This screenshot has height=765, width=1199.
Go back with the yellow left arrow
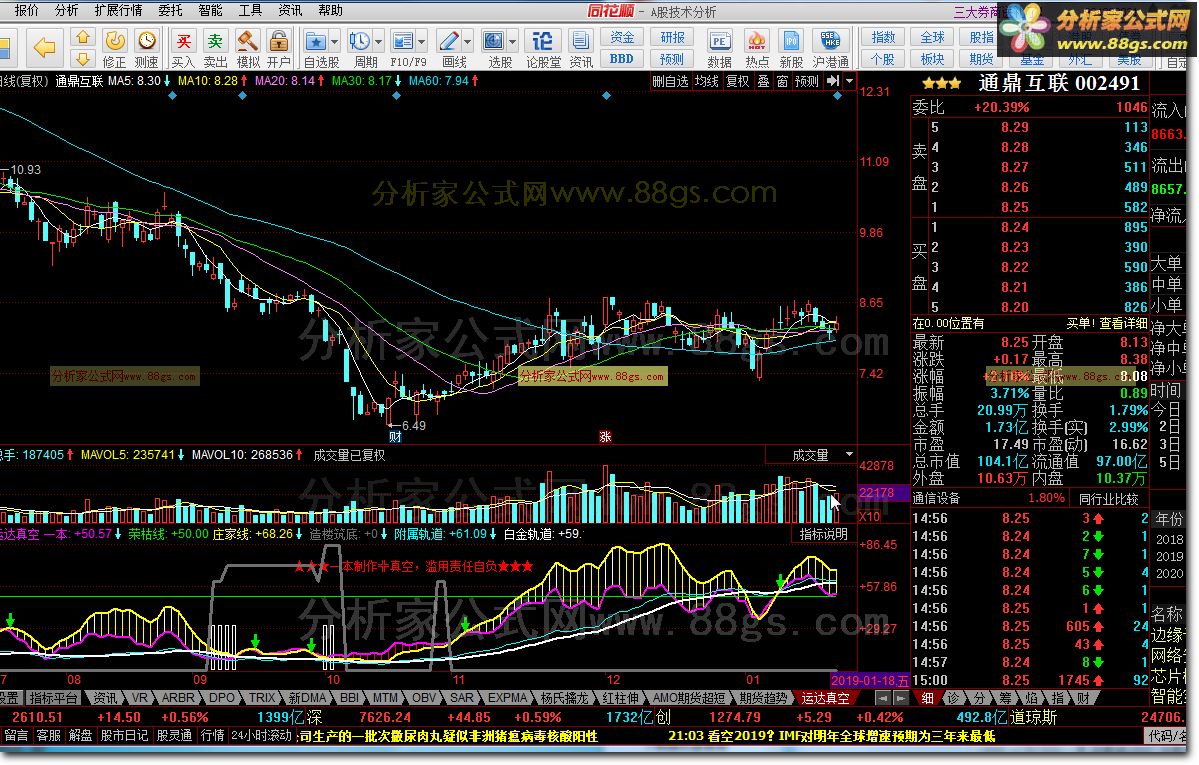(44, 48)
